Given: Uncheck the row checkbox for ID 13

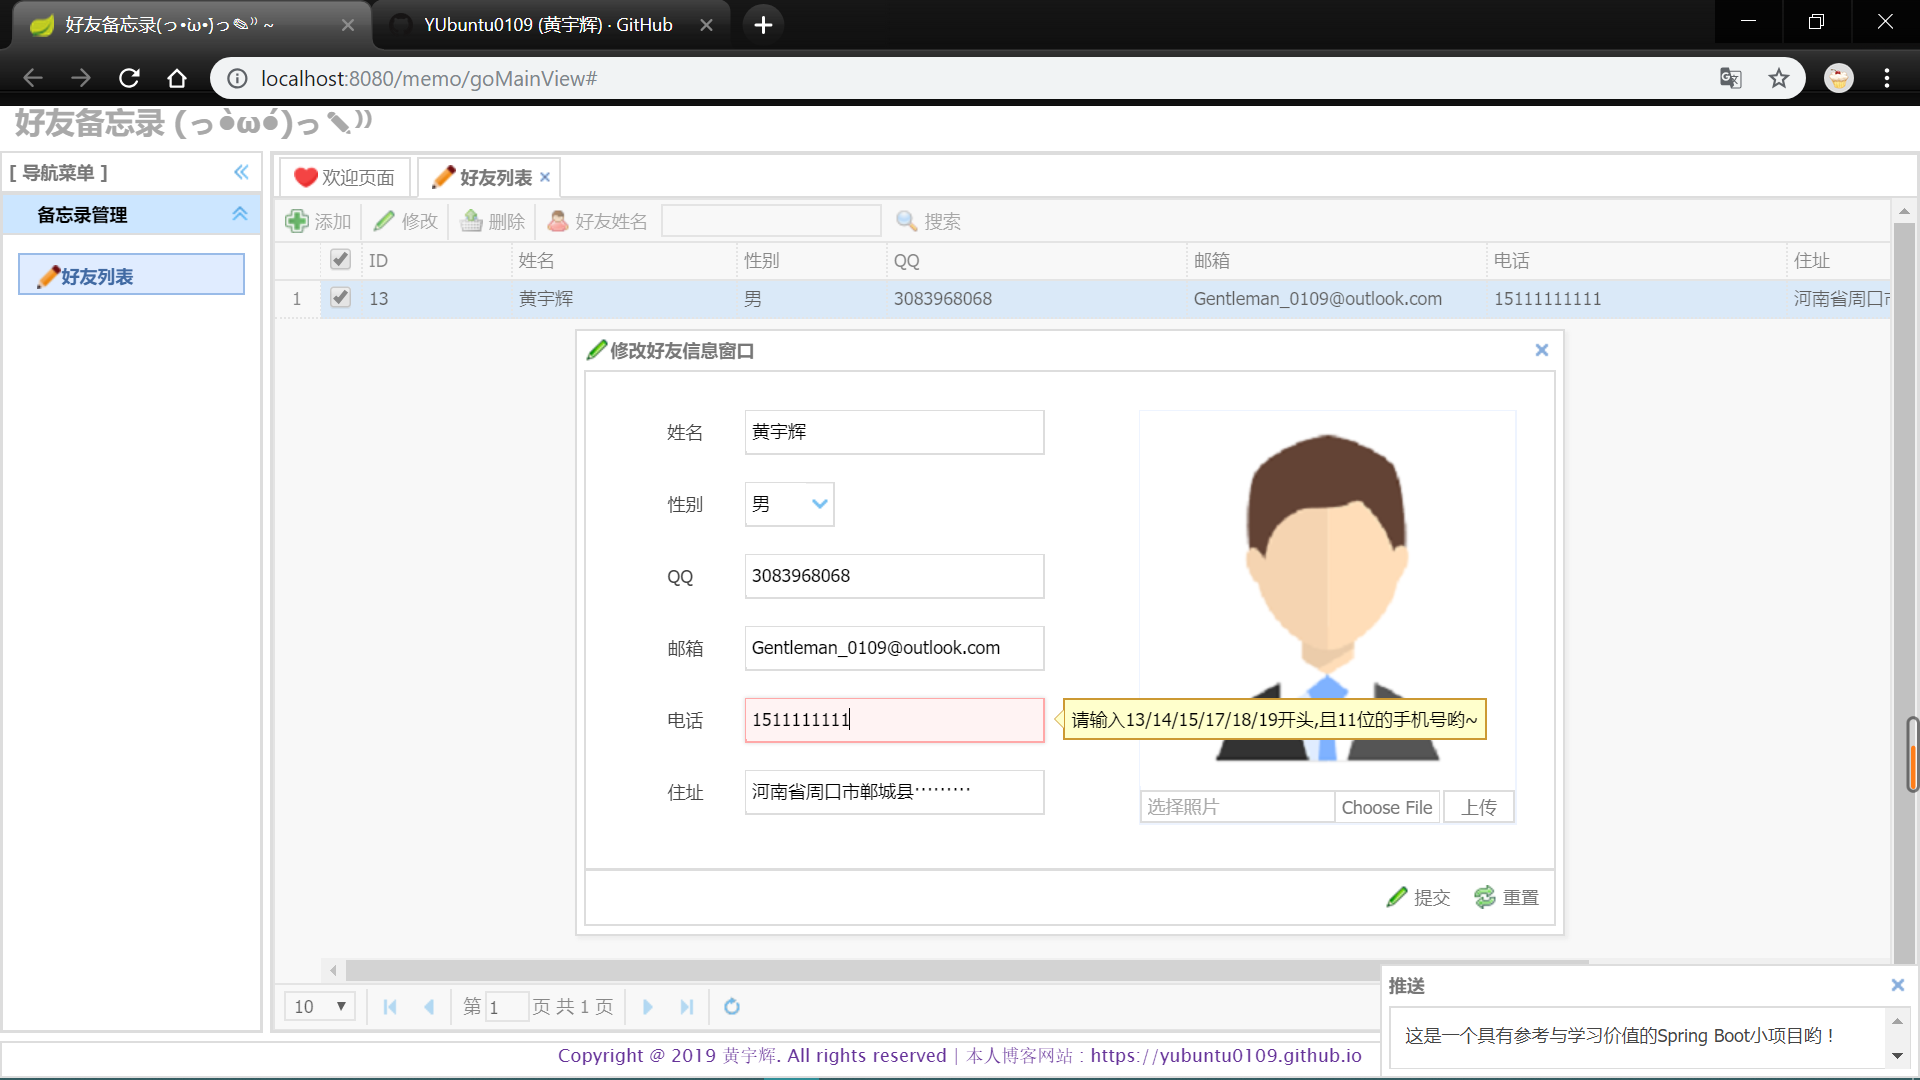Looking at the screenshot, I should click(x=341, y=298).
